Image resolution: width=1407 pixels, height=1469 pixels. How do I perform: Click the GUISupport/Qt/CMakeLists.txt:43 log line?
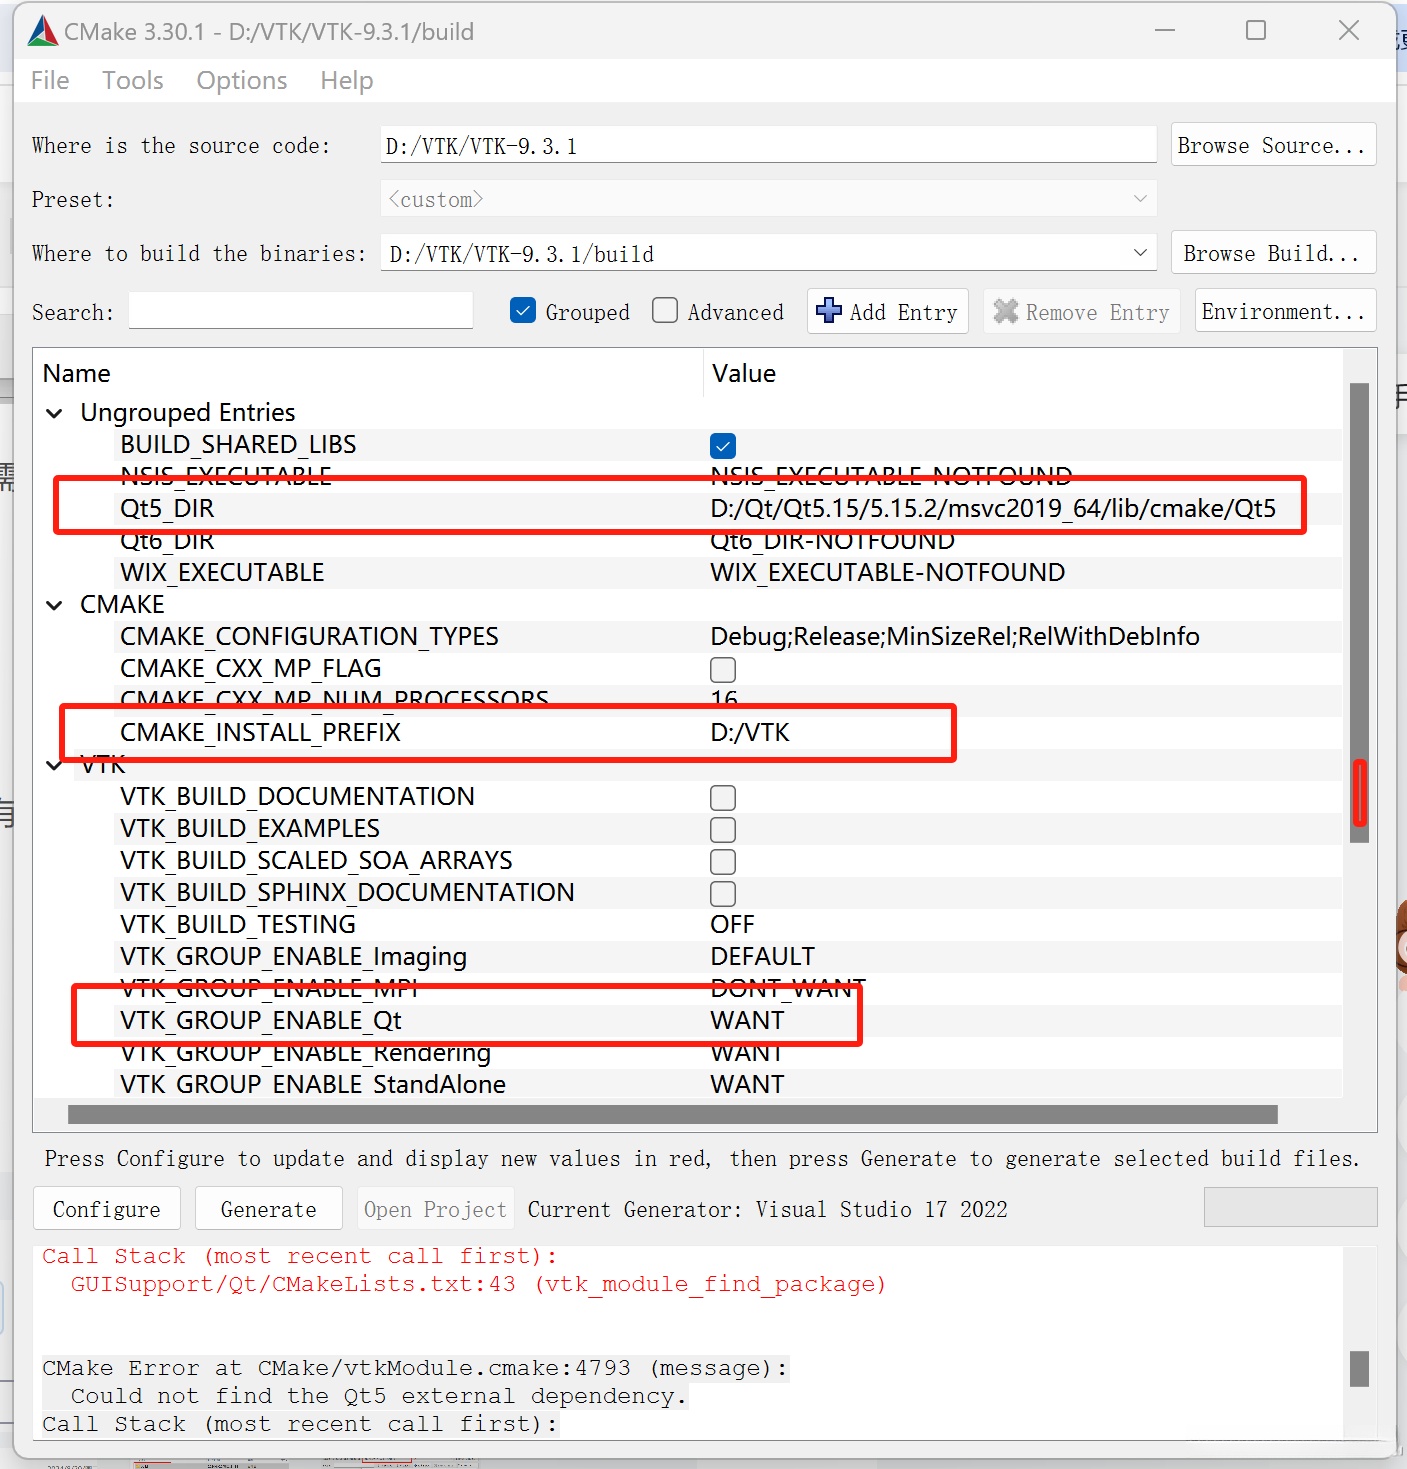[x=478, y=1284]
